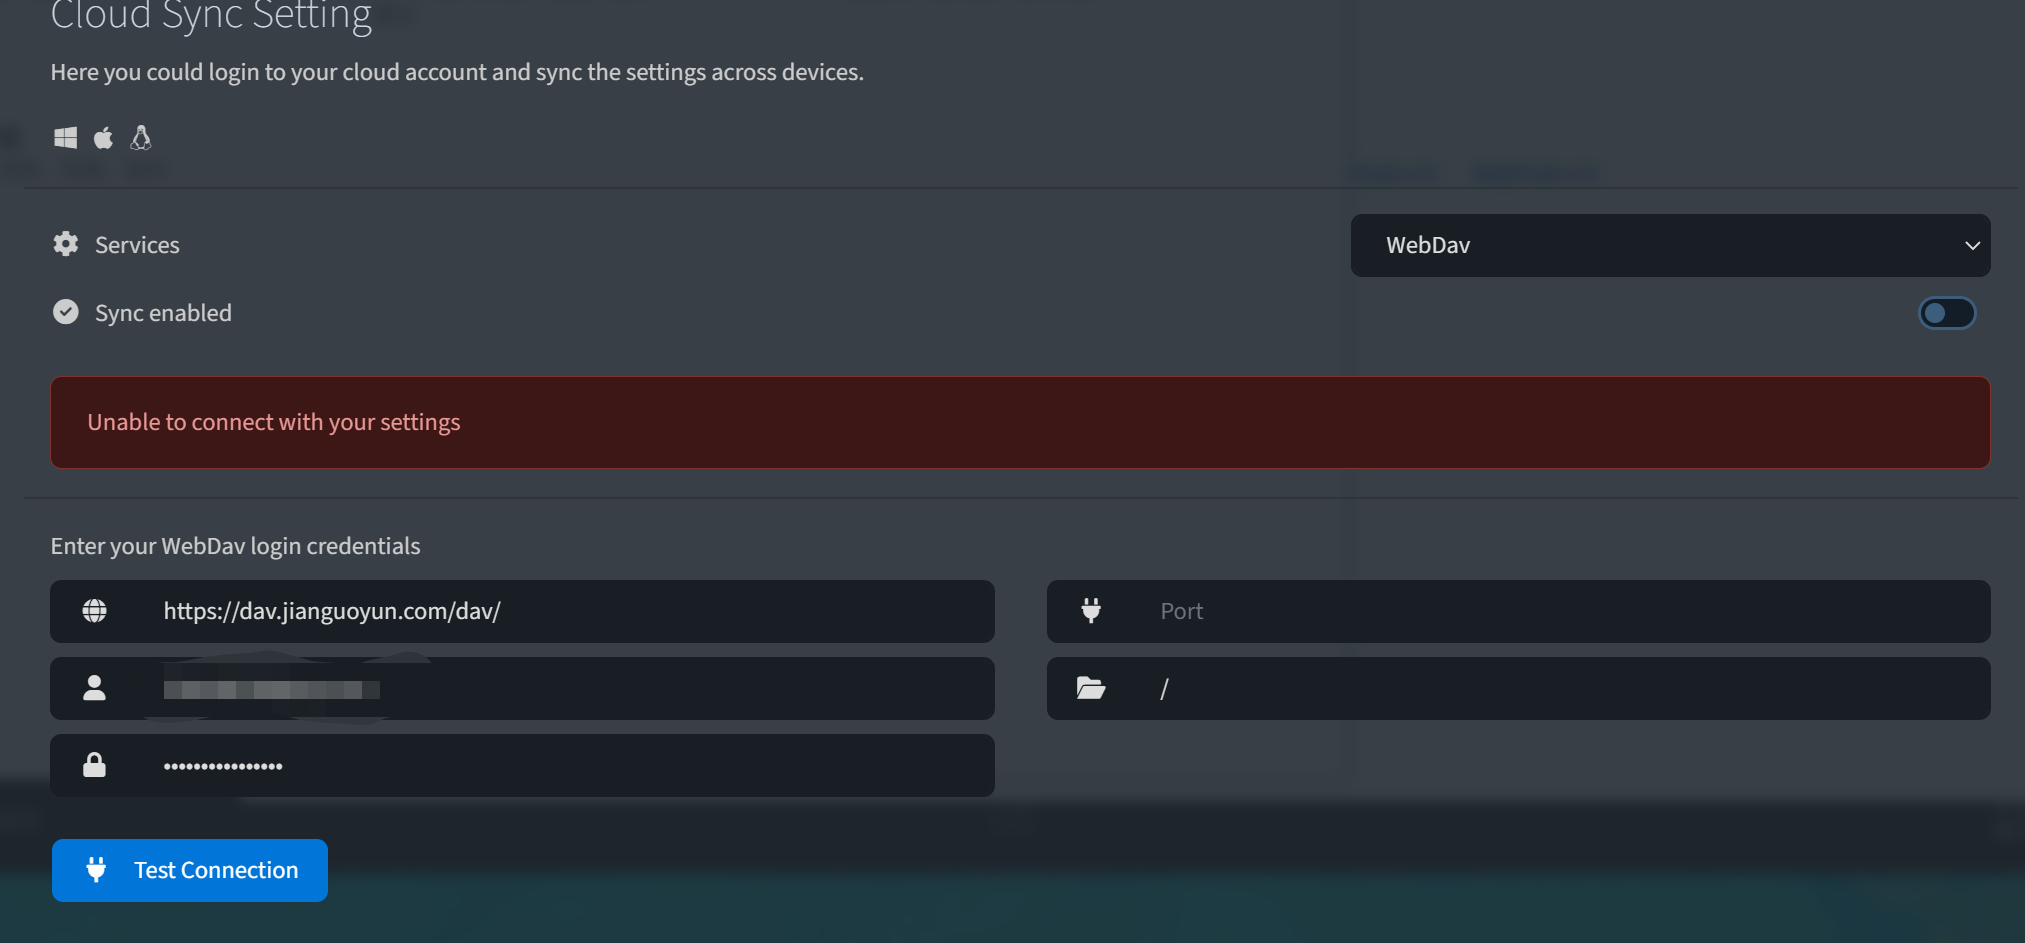Screen dimensions: 2025x943
Task: Click the folder icon beside the path field
Action: (1091, 688)
